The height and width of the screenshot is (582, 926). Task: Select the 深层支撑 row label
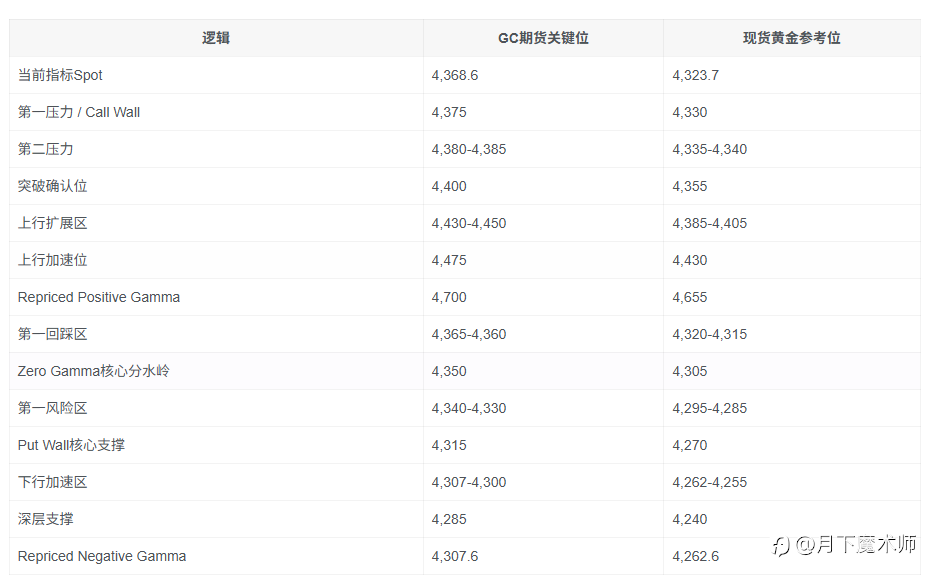[45, 519]
